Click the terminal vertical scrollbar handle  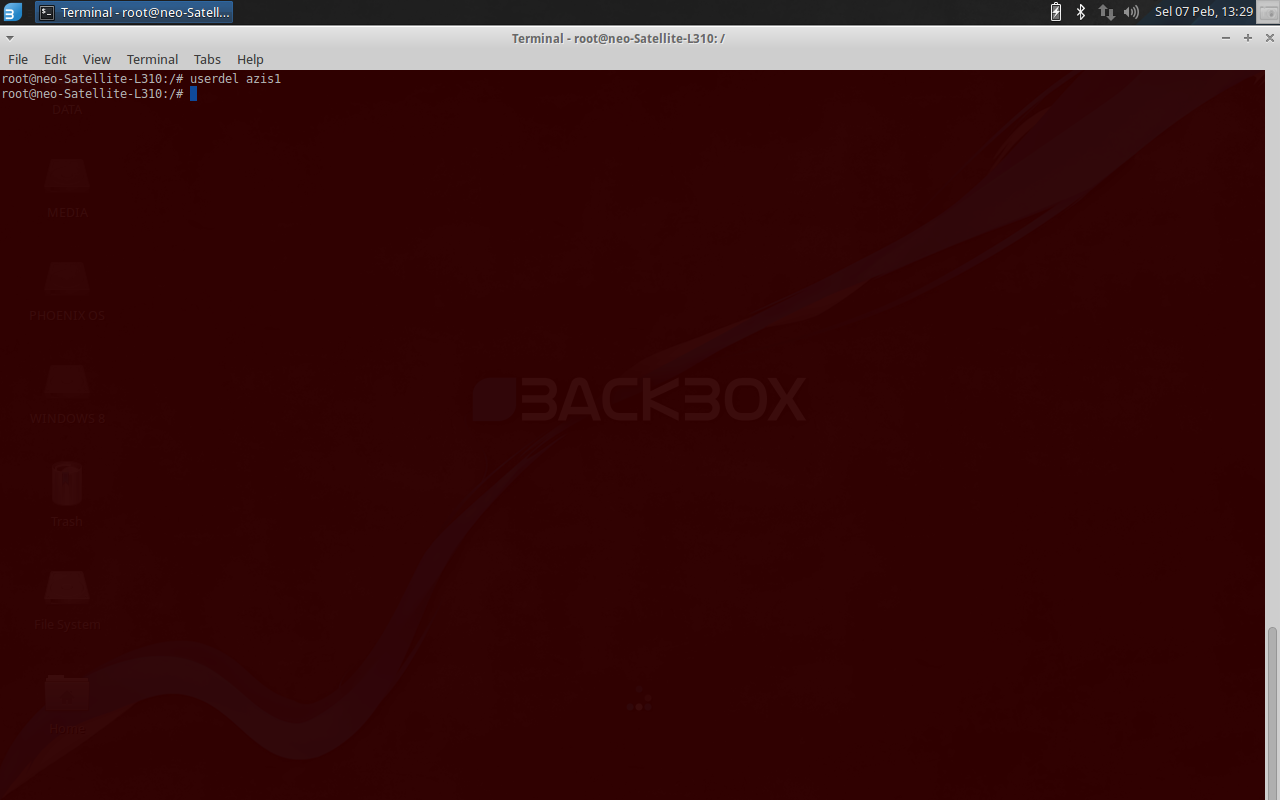(1272, 711)
